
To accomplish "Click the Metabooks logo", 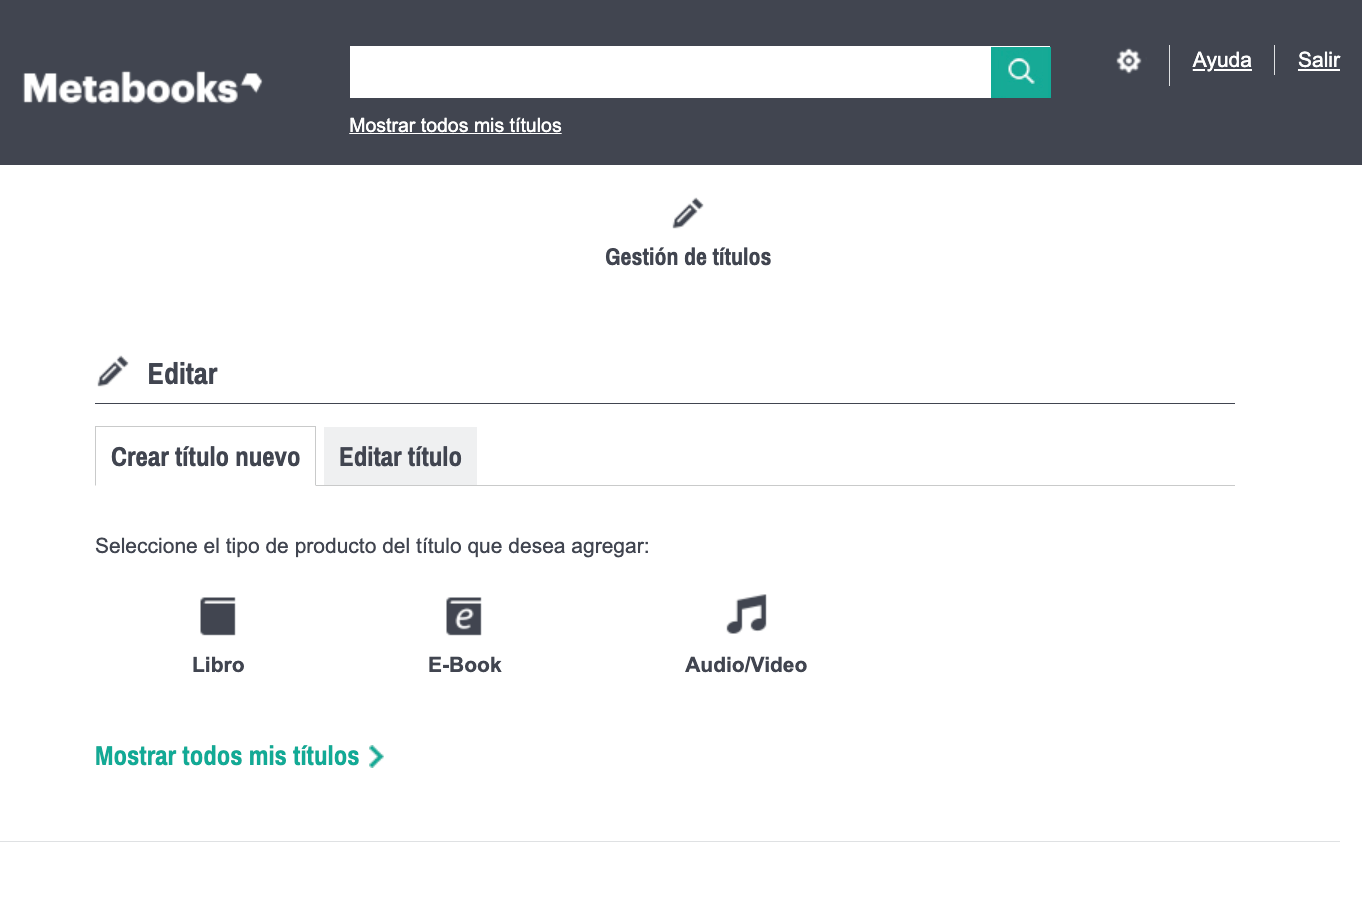I will pyautogui.click(x=142, y=88).
